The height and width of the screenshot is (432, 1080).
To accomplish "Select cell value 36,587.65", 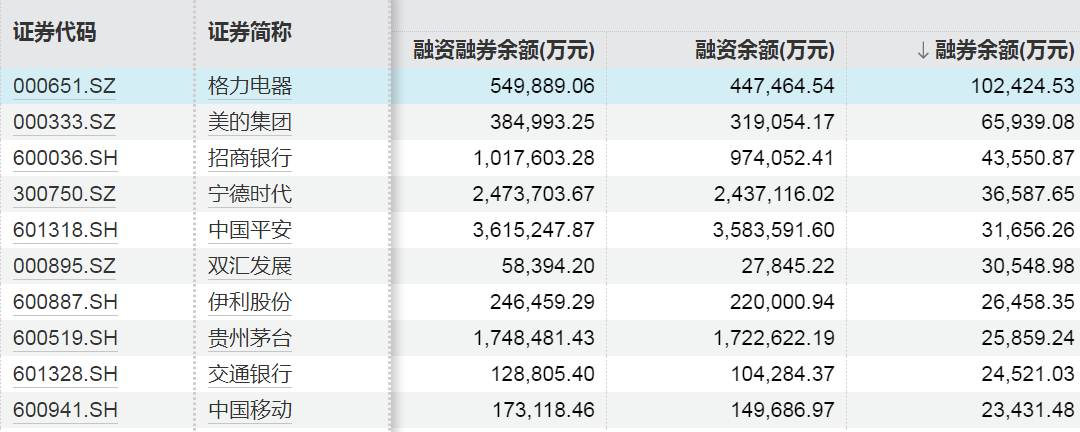I will (x=1028, y=194).
